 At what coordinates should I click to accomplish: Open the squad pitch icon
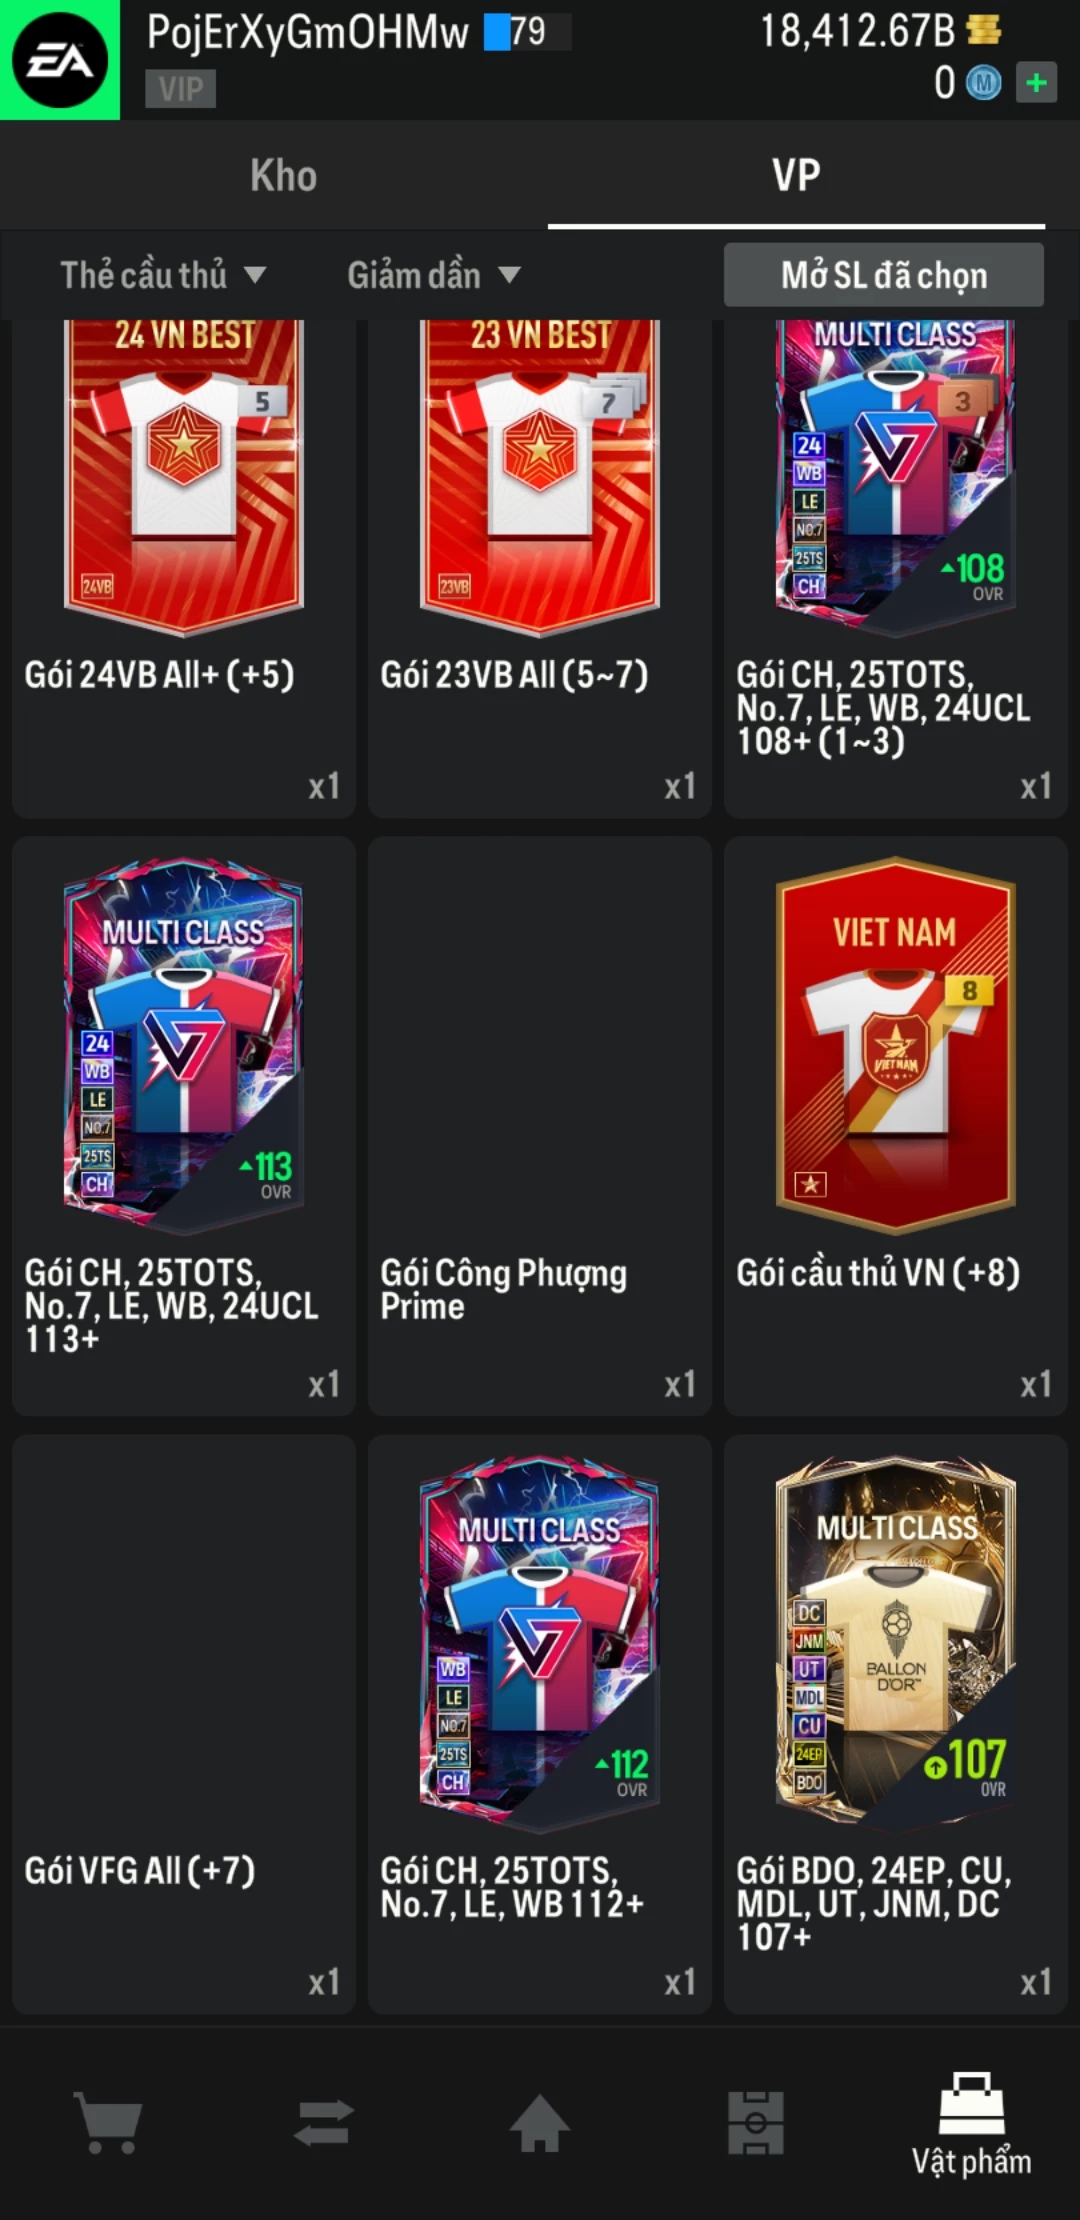pos(756,2123)
